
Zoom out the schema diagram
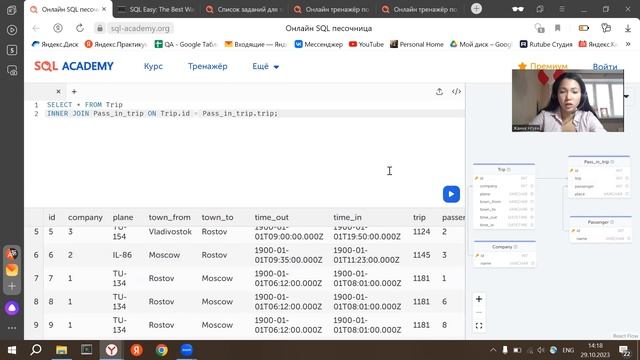pyautogui.click(x=479, y=313)
